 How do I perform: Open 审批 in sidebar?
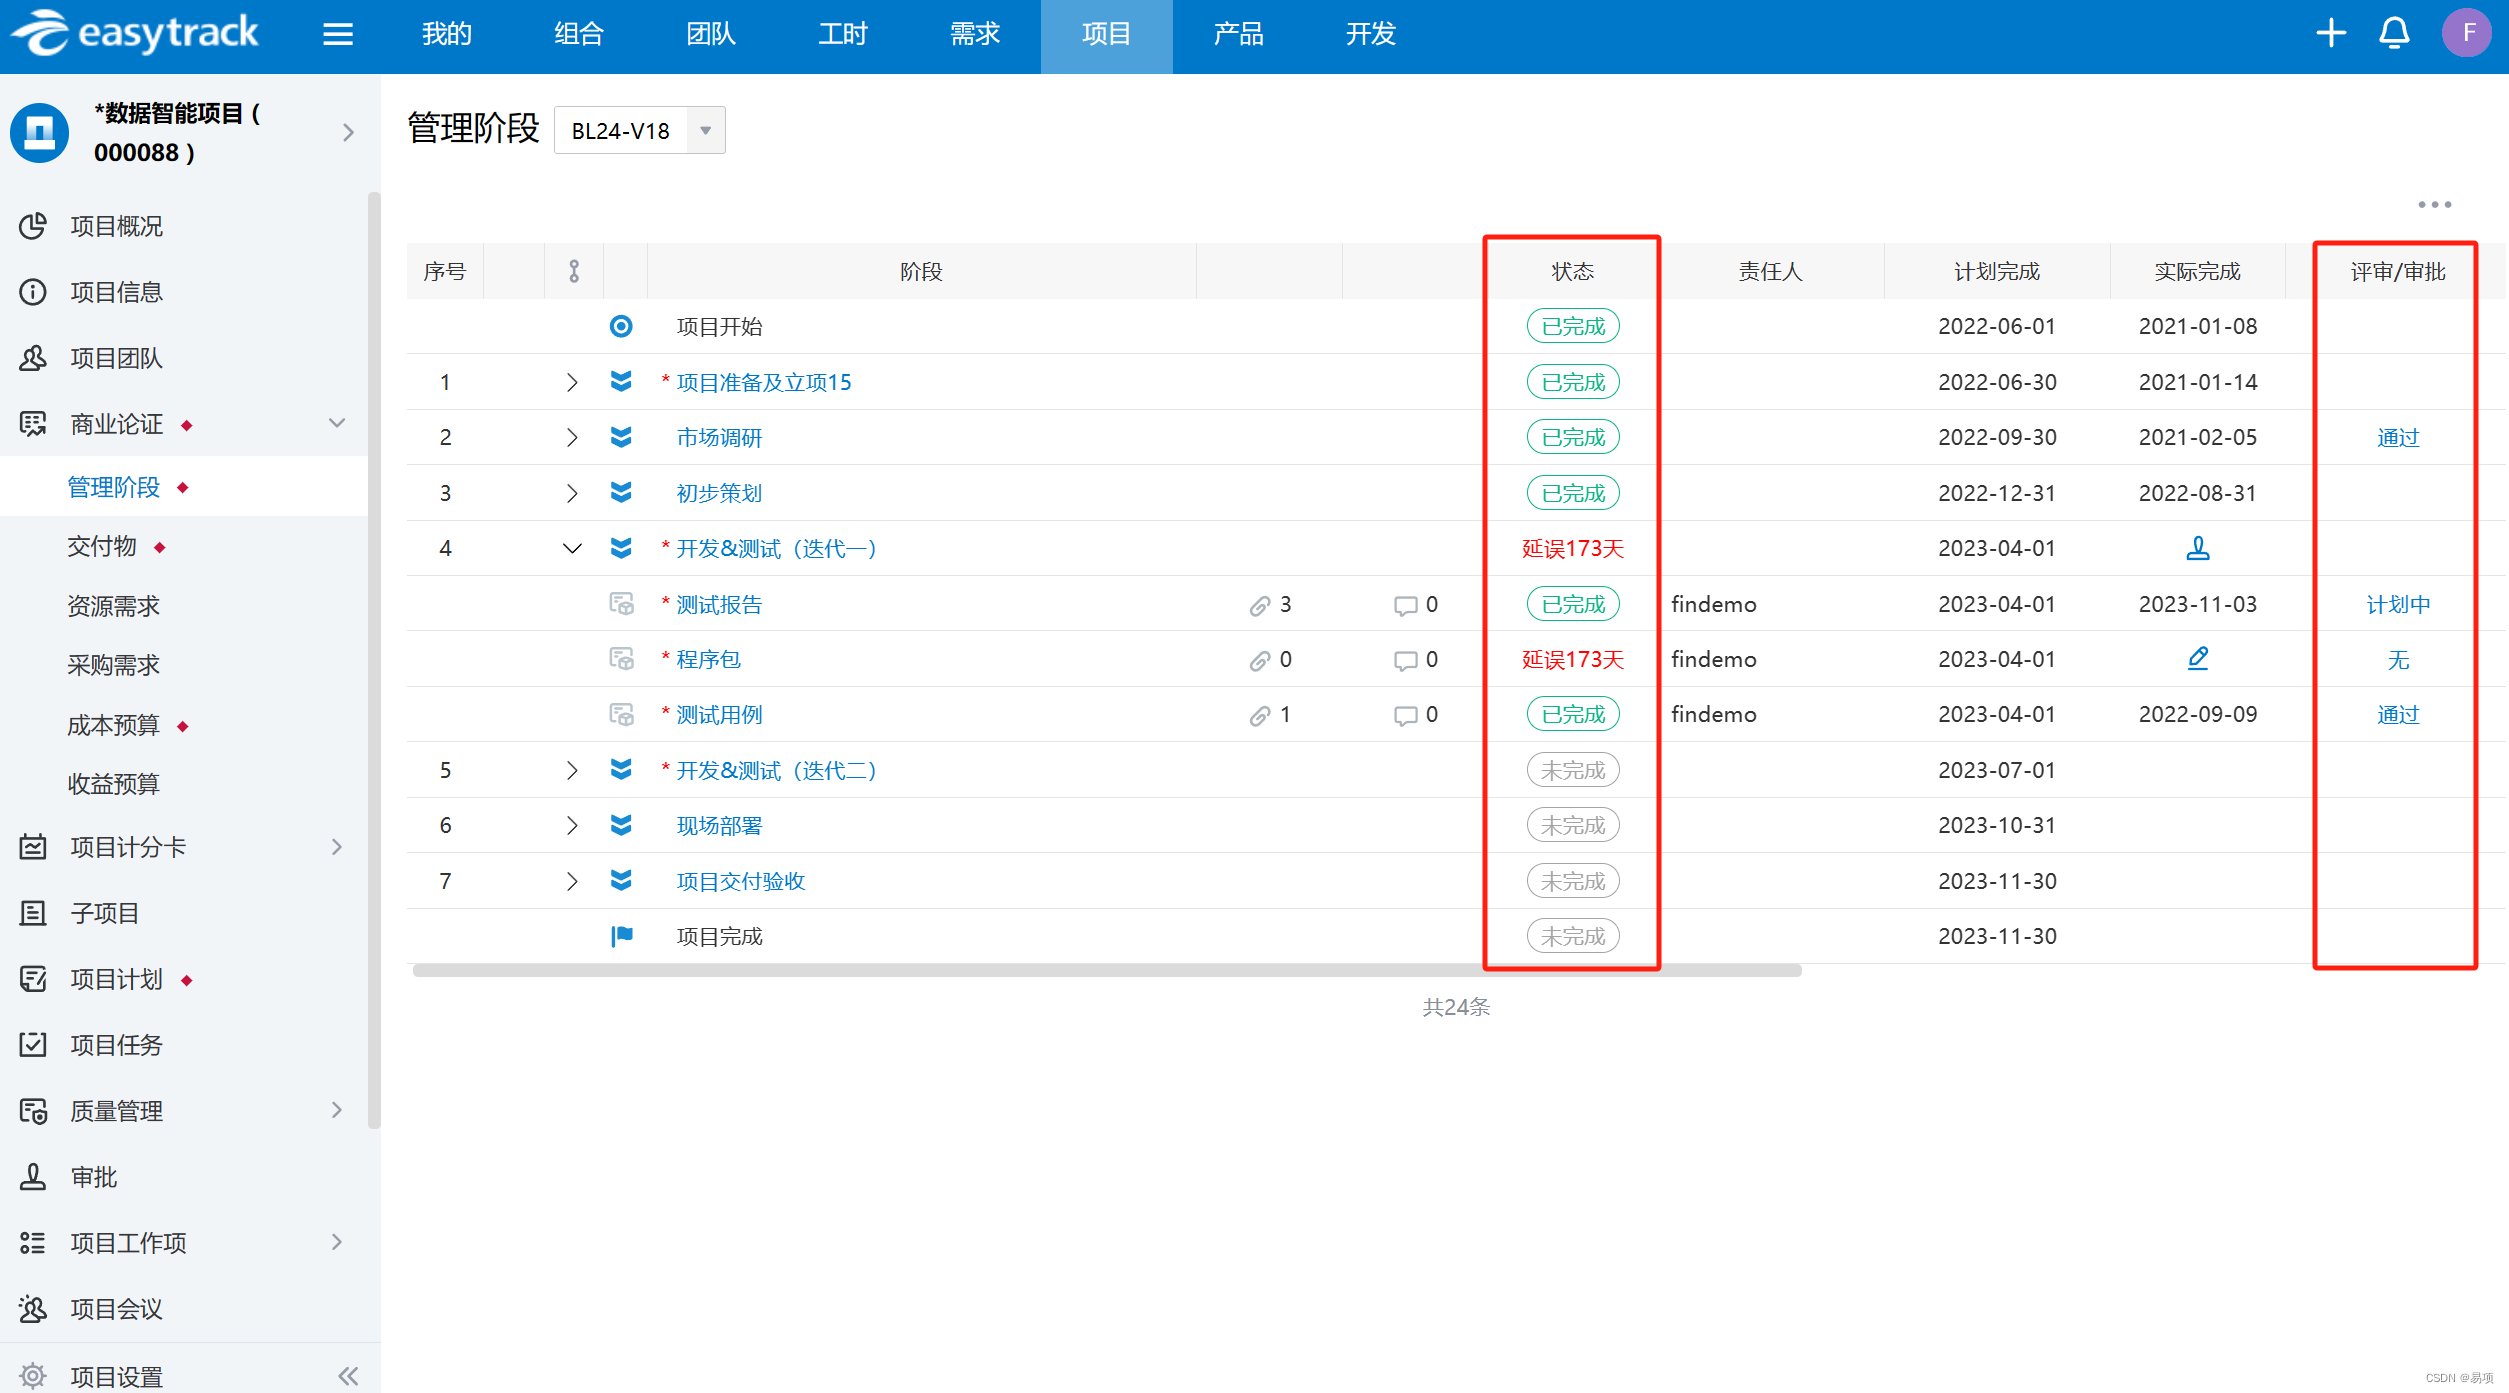tap(94, 1177)
